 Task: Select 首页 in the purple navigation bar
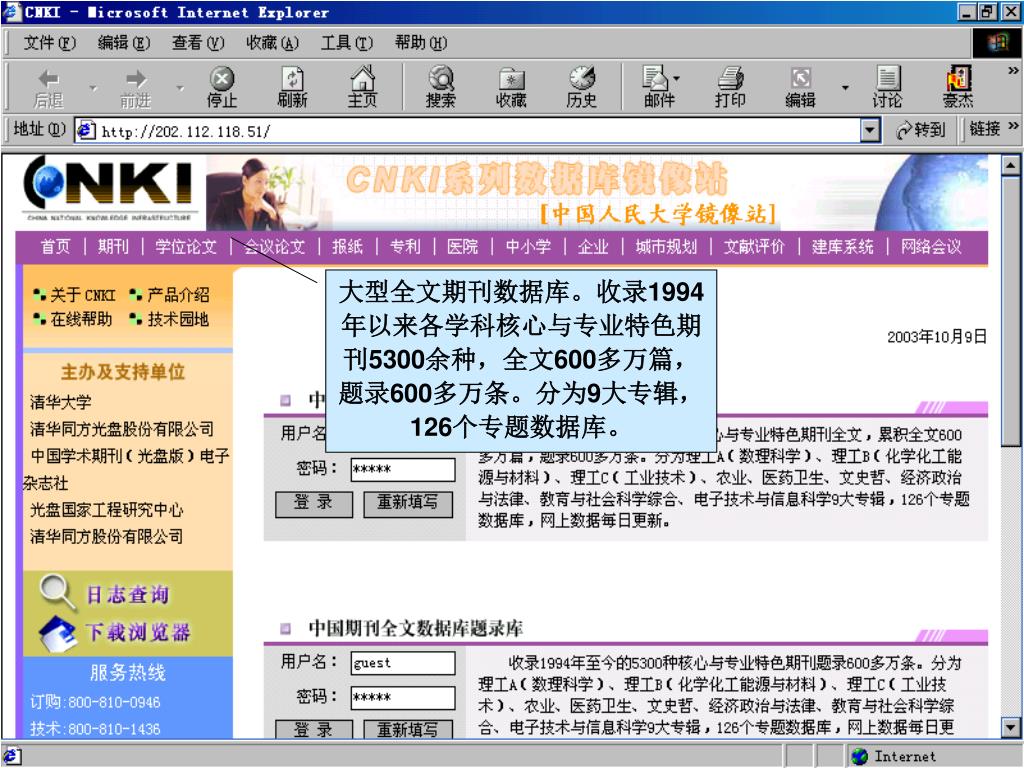(x=55, y=246)
